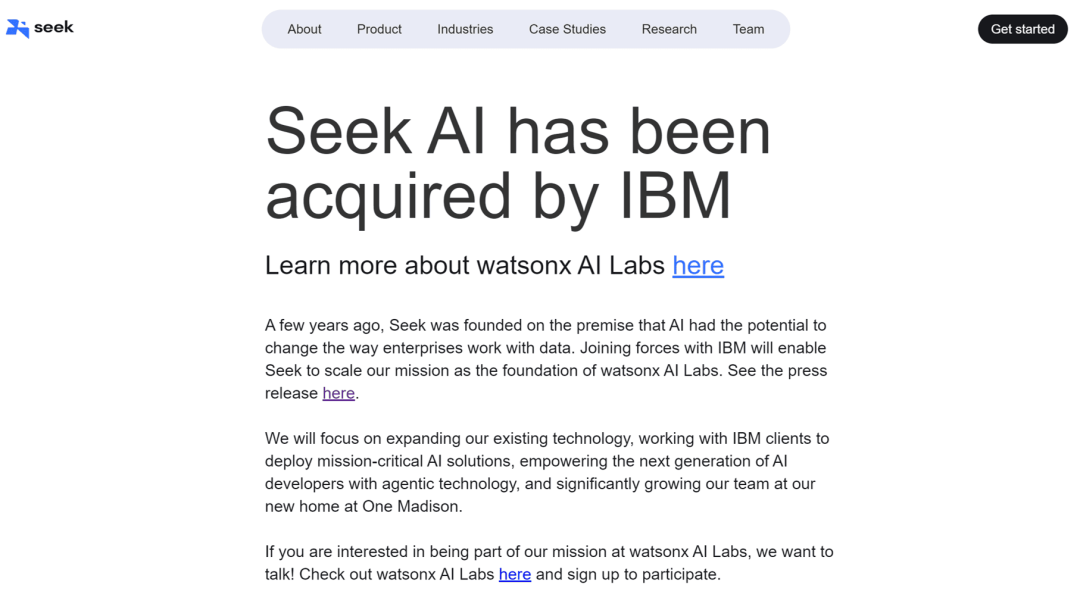
Task: Click the paragraph starting 'A few years ago'
Action: click(x=546, y=359)
